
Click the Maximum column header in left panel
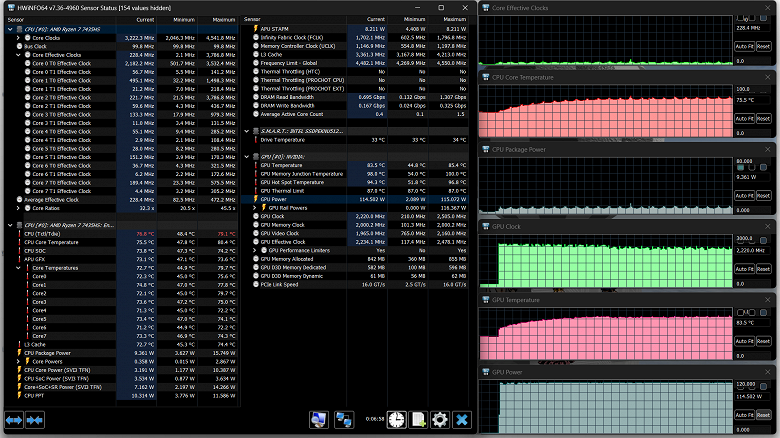pos(223,19)
